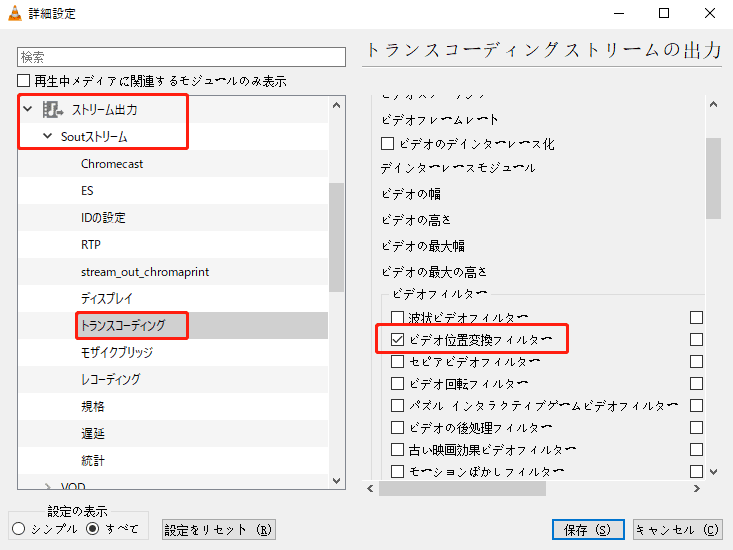Click the VLC cone icon in title bar
This screenshot has height=550, width=733.
click(x=15, y=13)
